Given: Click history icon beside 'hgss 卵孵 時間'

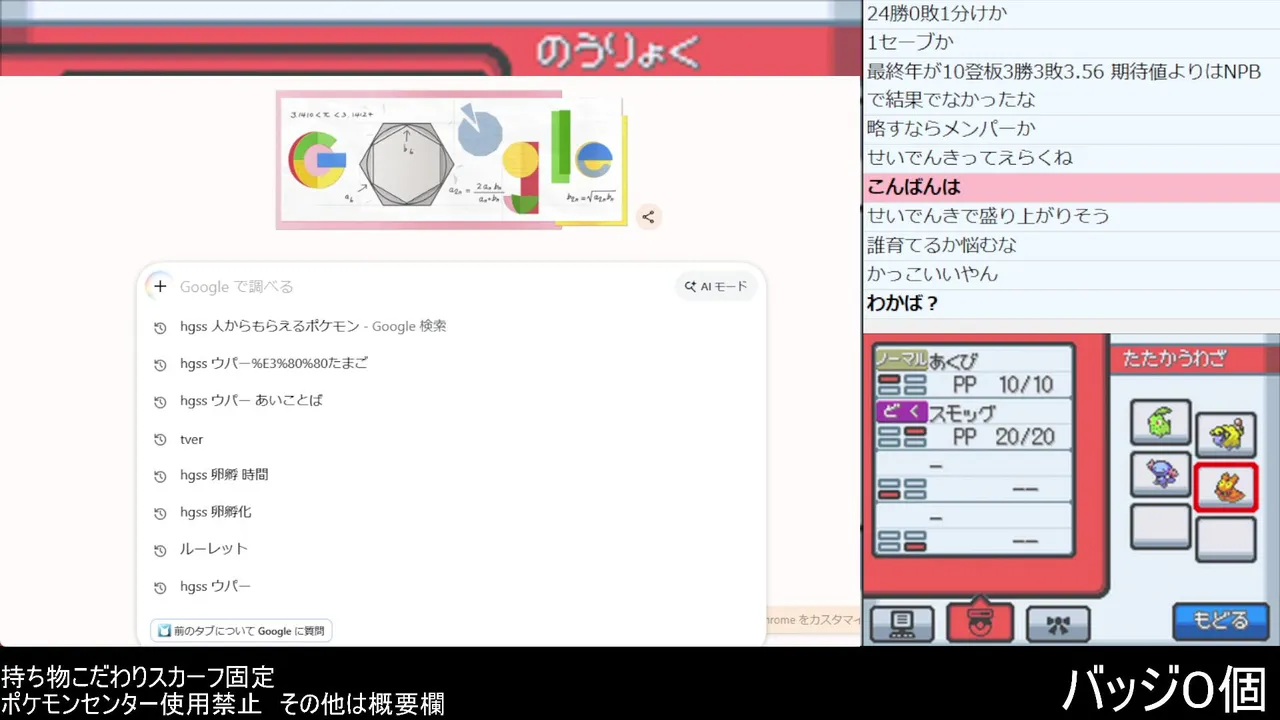Looking at the screenshot, I should (160, 476).
